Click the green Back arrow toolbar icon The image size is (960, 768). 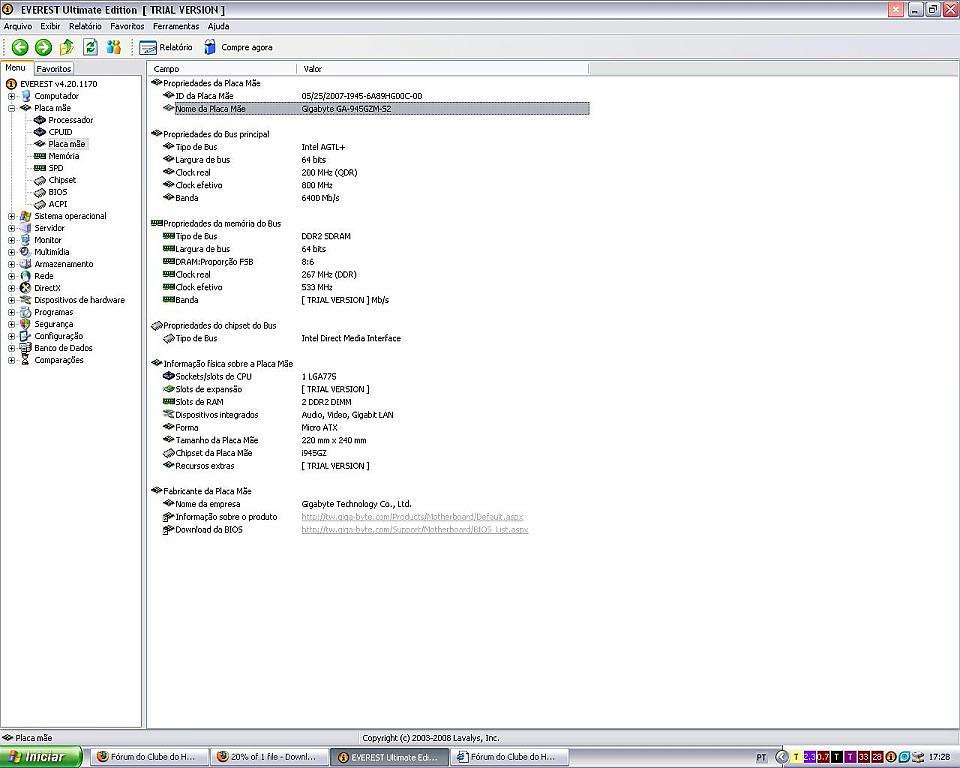(20, 47)
